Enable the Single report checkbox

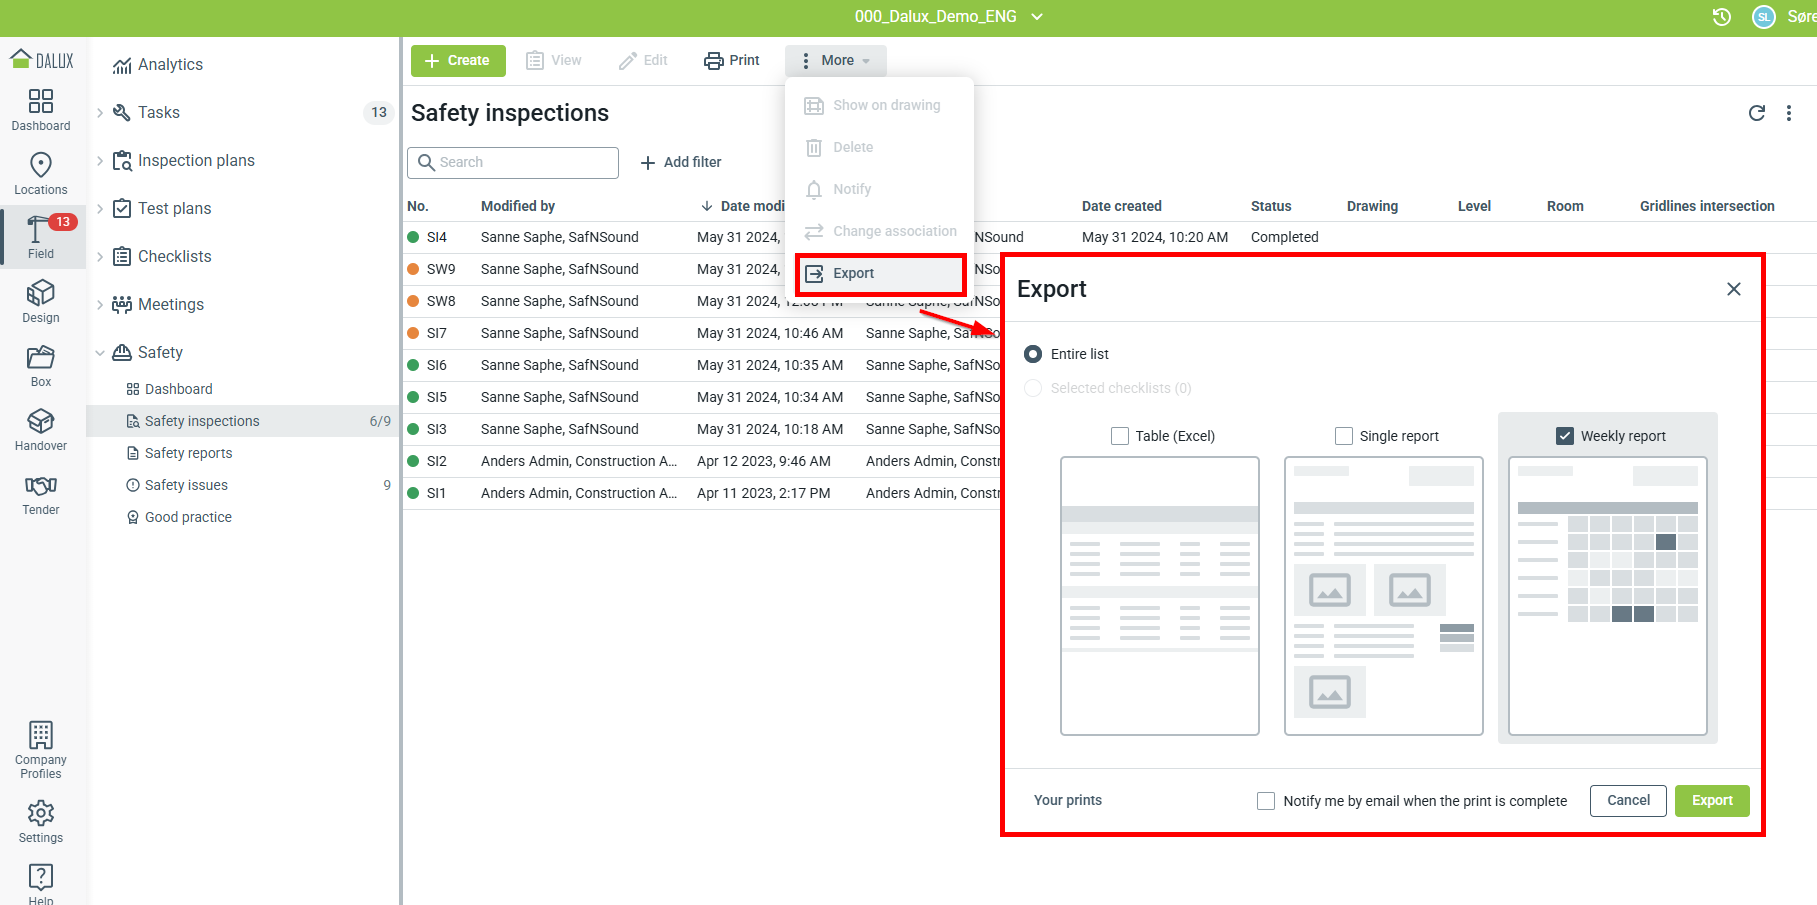(x=1344, y=436)
